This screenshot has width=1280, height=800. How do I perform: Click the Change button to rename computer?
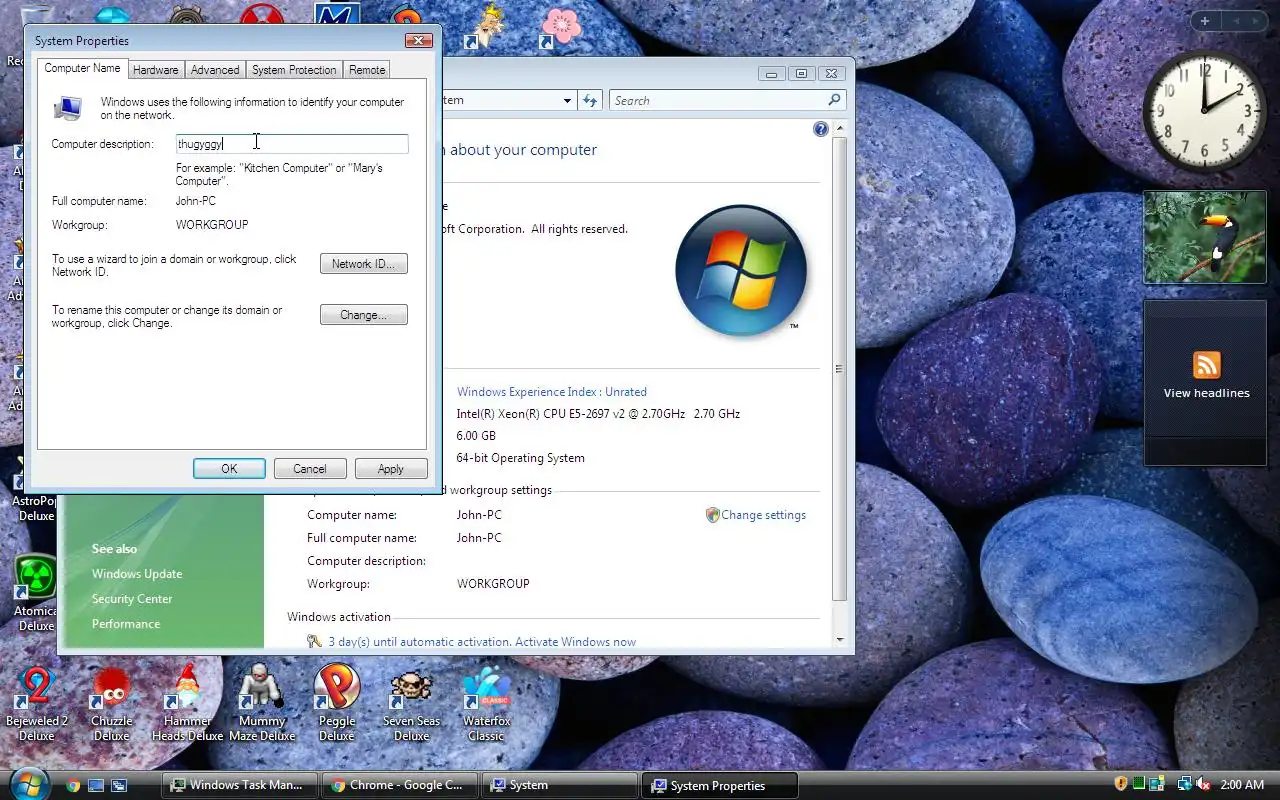tap(364, 315)
